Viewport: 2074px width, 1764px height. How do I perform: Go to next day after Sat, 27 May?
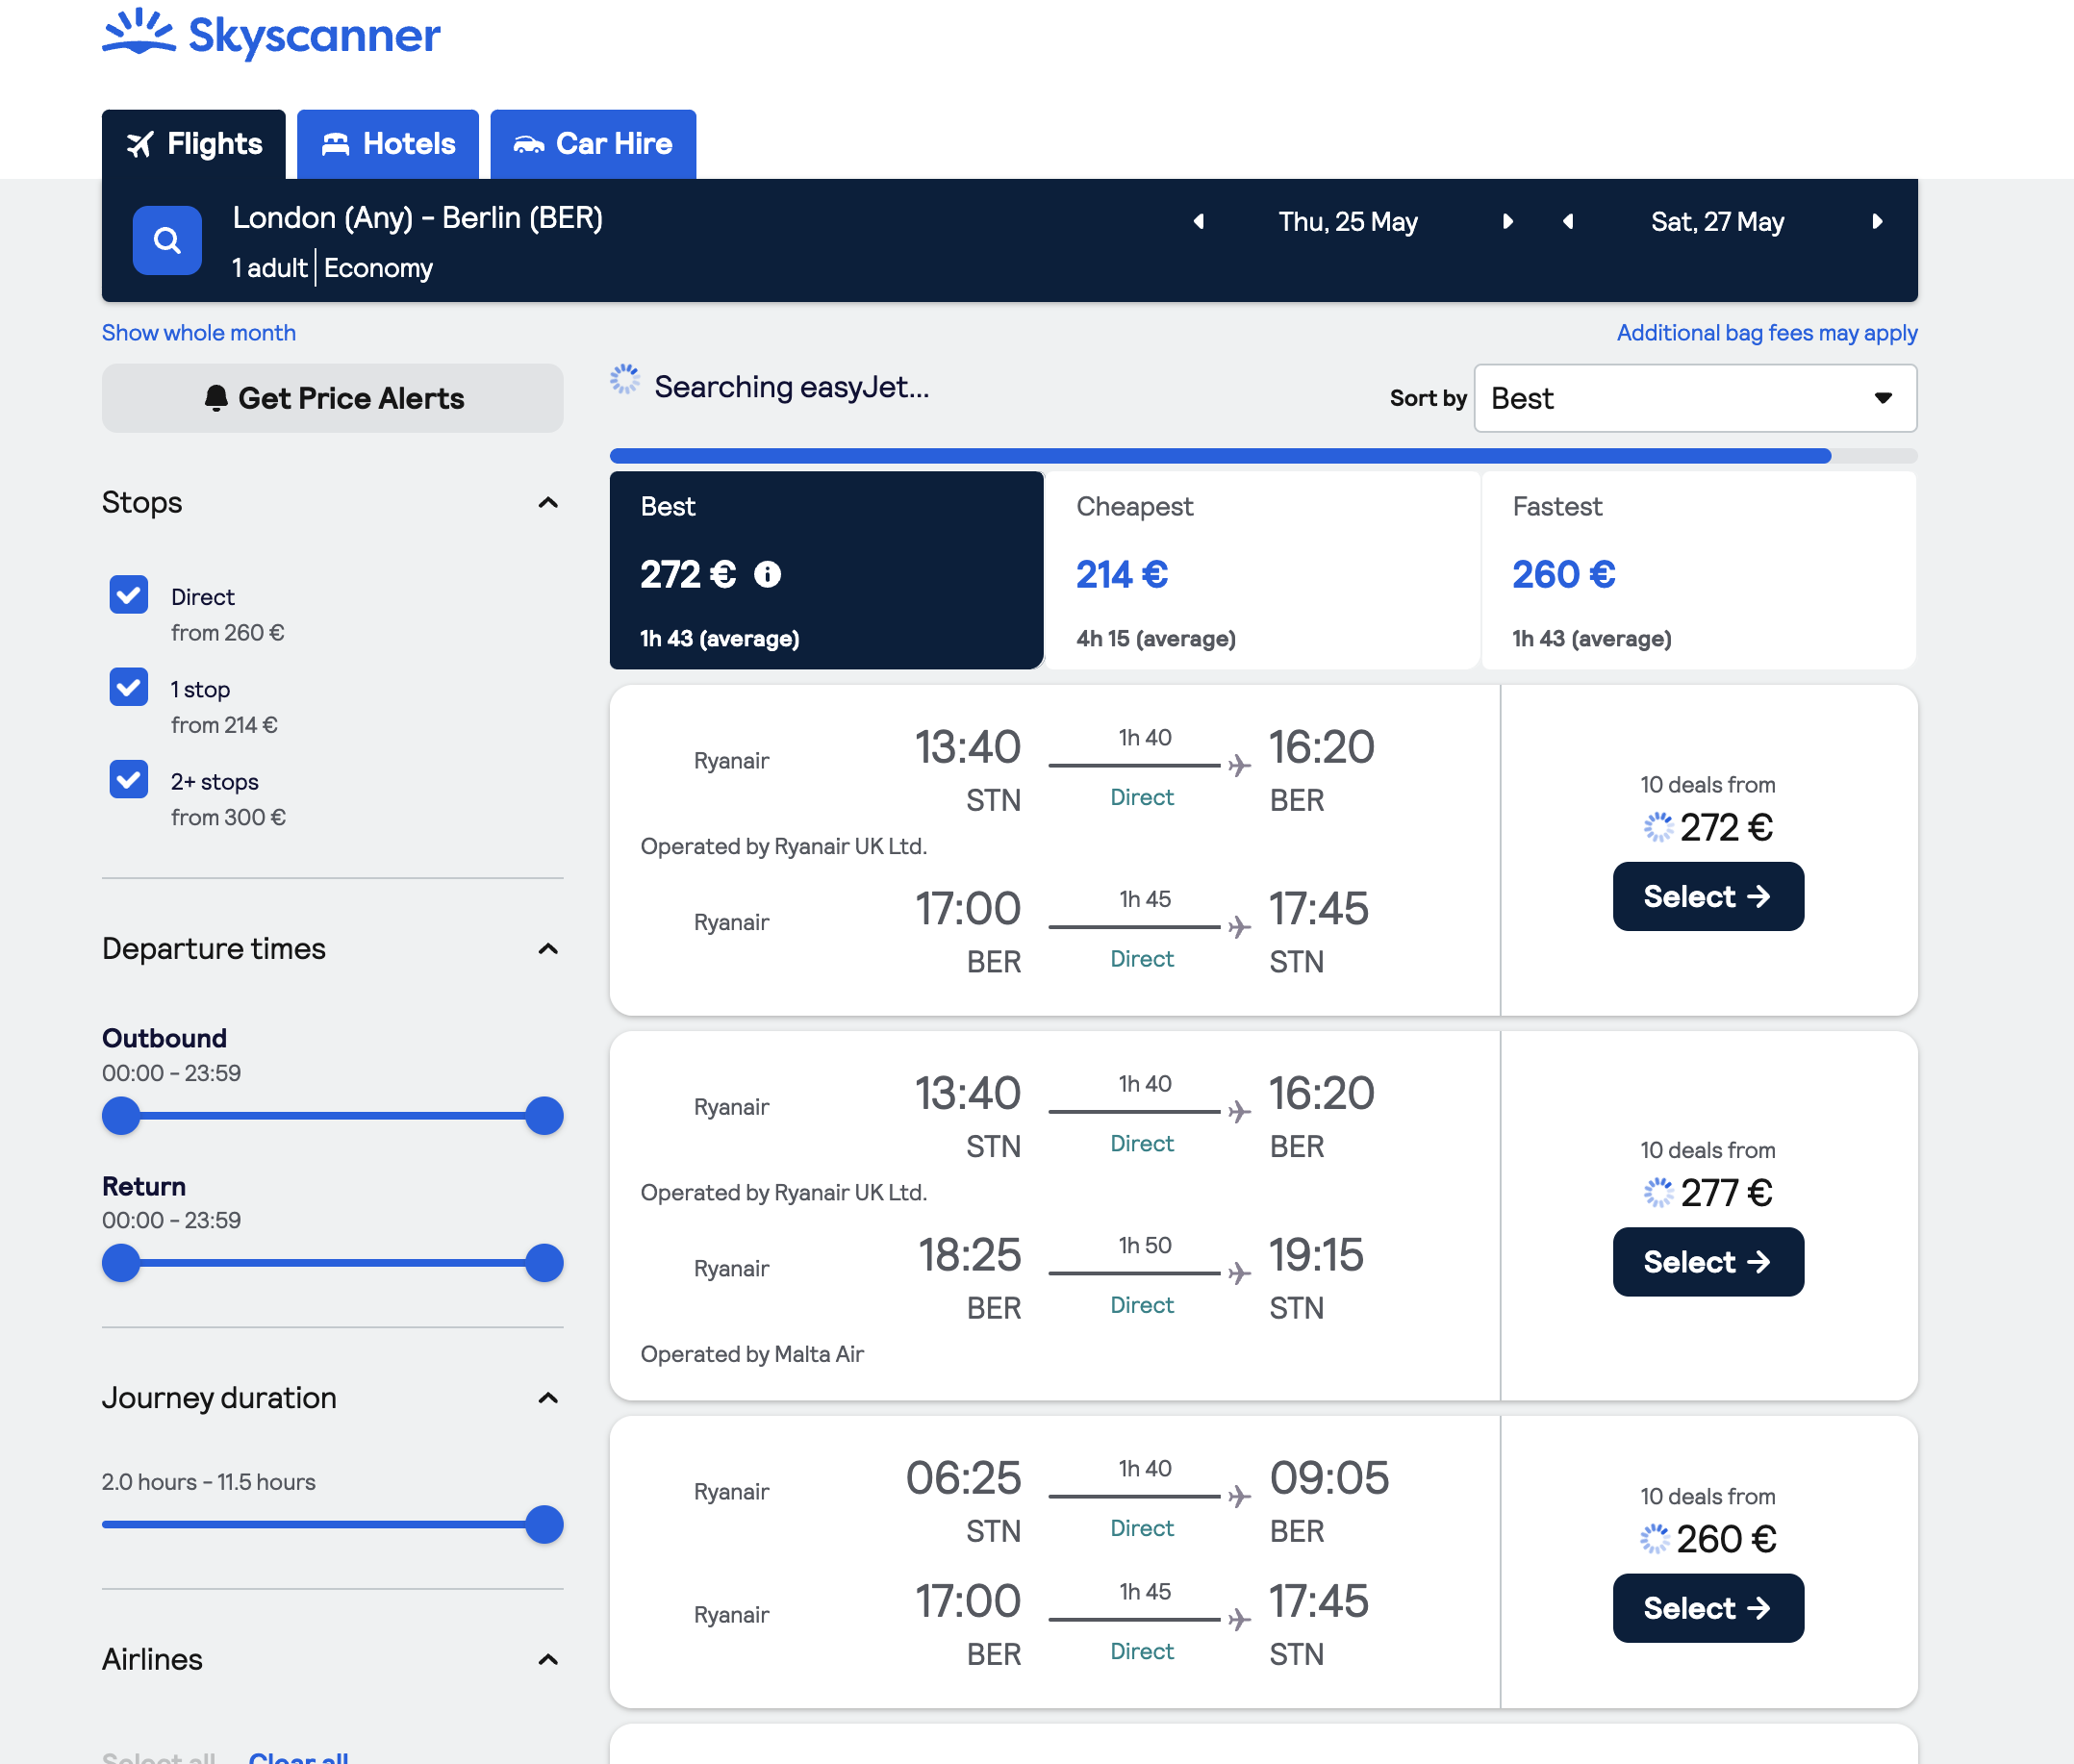tap(1877, 221)
